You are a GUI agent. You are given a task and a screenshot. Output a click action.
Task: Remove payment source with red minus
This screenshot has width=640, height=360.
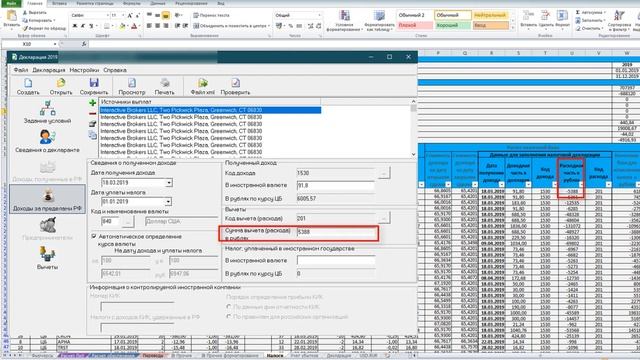(93, 113)
